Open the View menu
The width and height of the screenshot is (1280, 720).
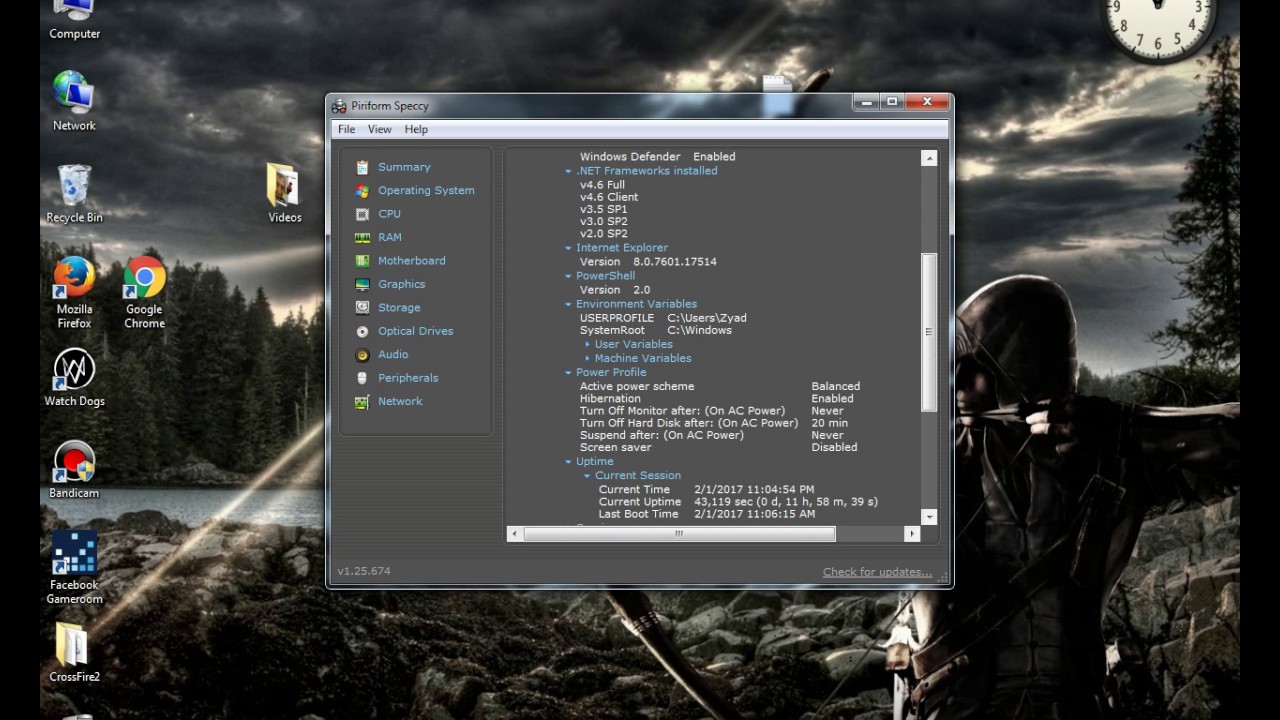tap(379, 129)
